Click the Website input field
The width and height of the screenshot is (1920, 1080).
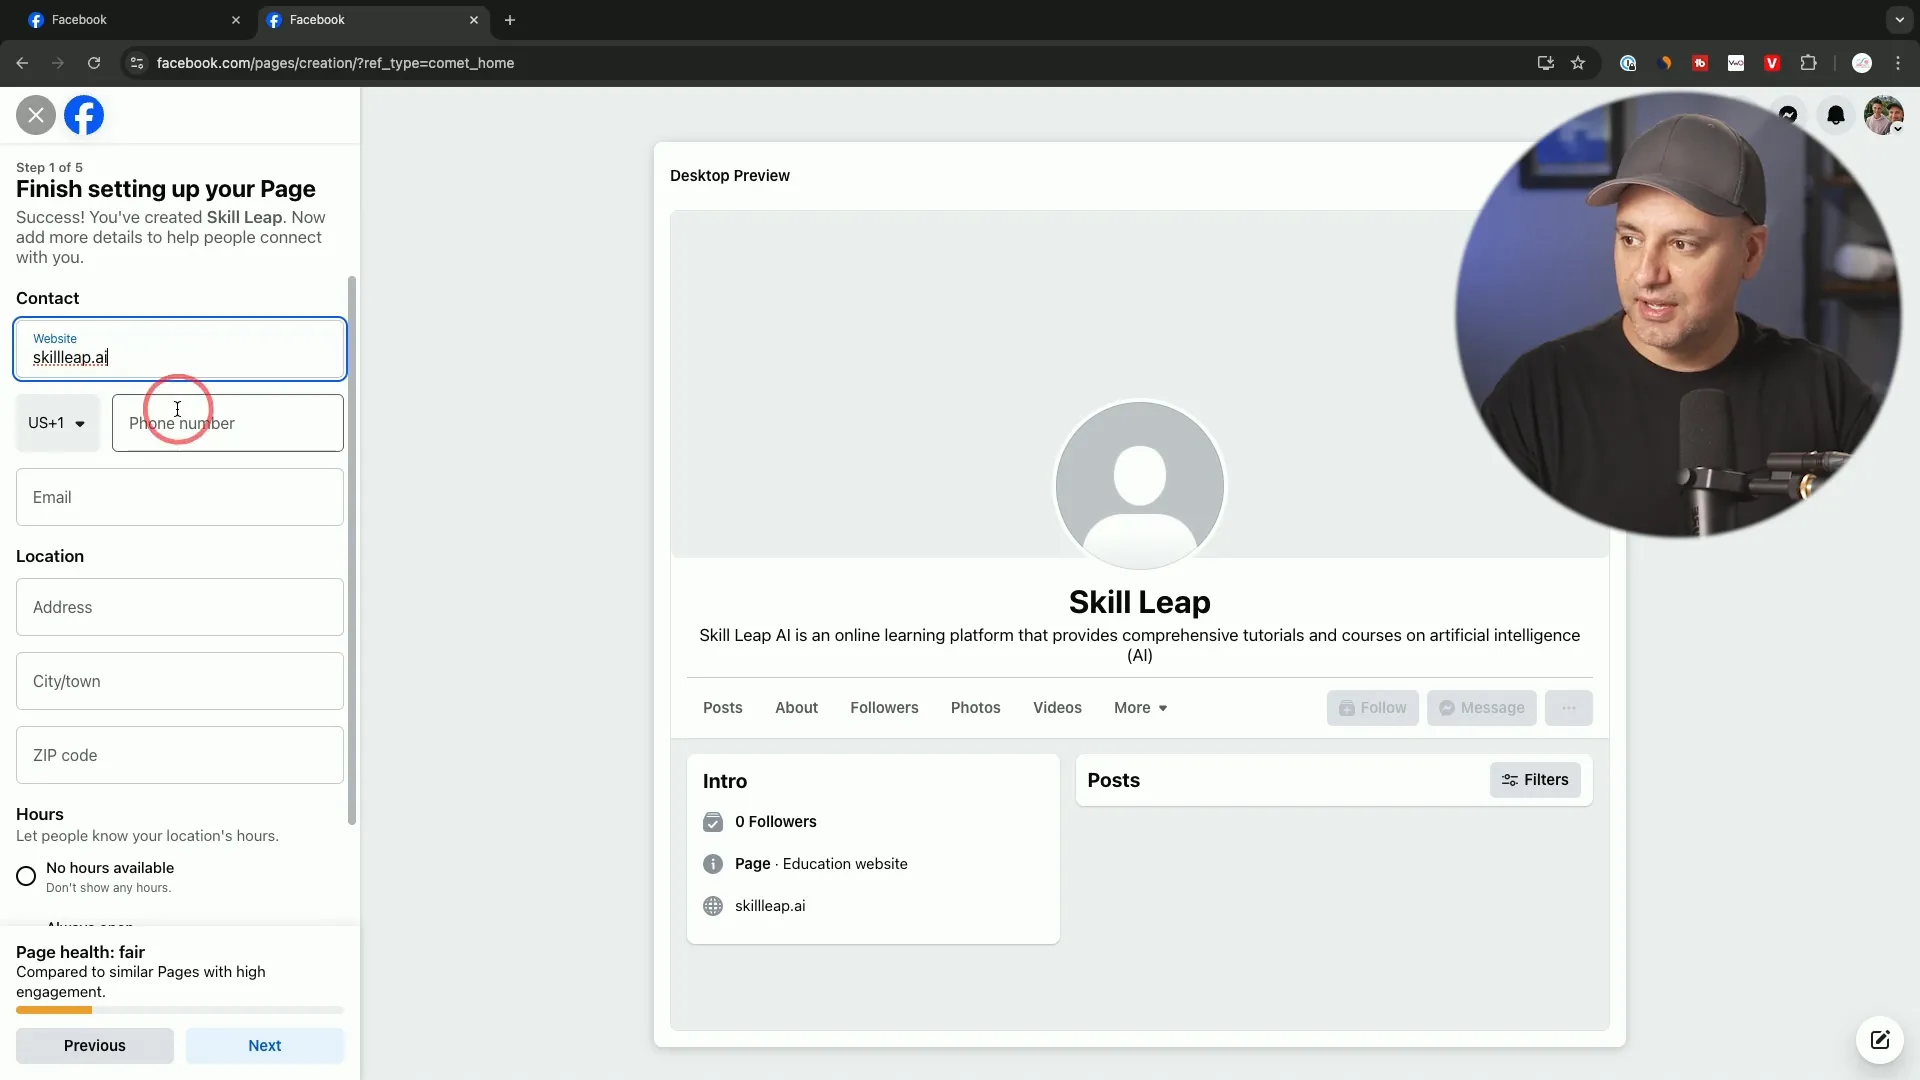(180, 349)
